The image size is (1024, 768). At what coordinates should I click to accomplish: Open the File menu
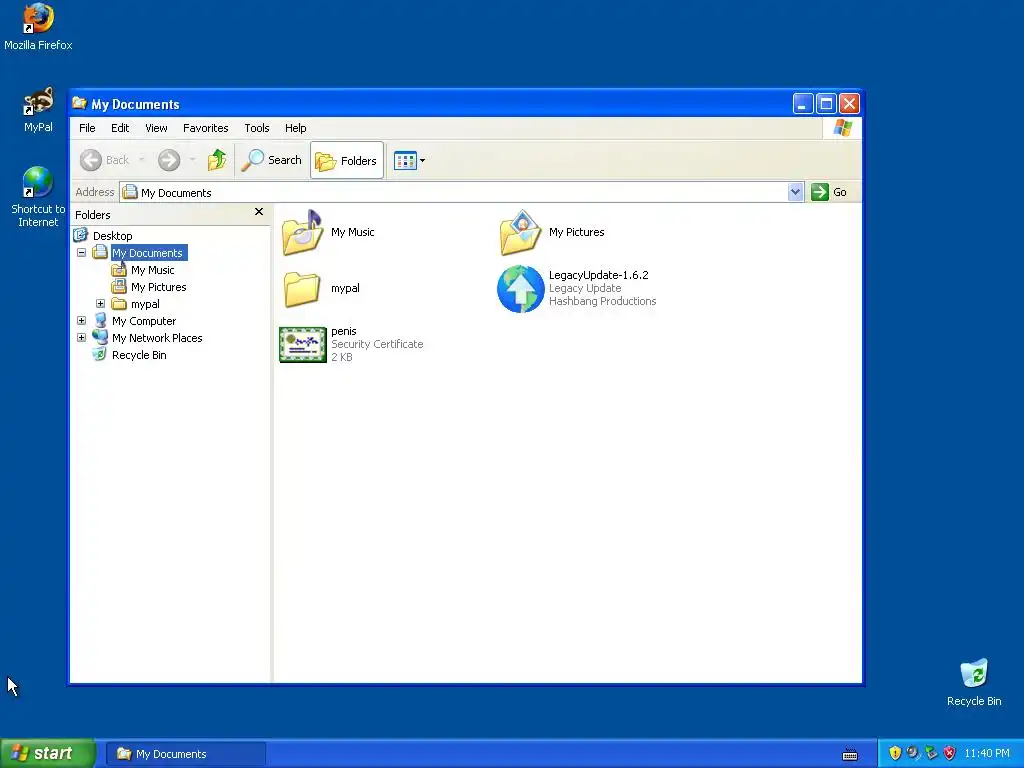click(87, 128)
